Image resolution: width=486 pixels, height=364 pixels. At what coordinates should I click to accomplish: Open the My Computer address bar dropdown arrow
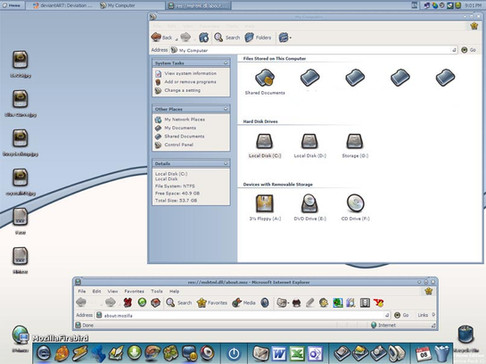click(x=454, y=50)
